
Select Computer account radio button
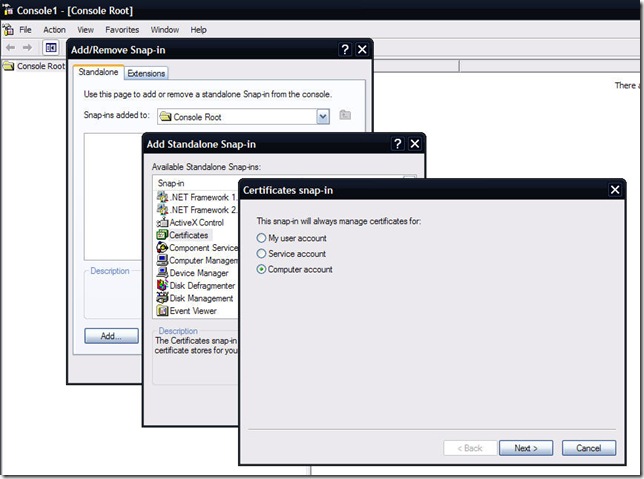point(261,269)
